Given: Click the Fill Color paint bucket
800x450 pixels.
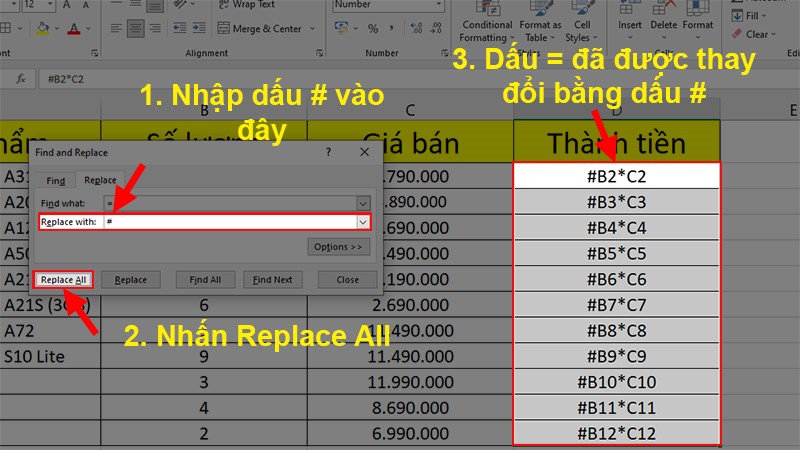Looking at the screenshot, I should 43,28.
